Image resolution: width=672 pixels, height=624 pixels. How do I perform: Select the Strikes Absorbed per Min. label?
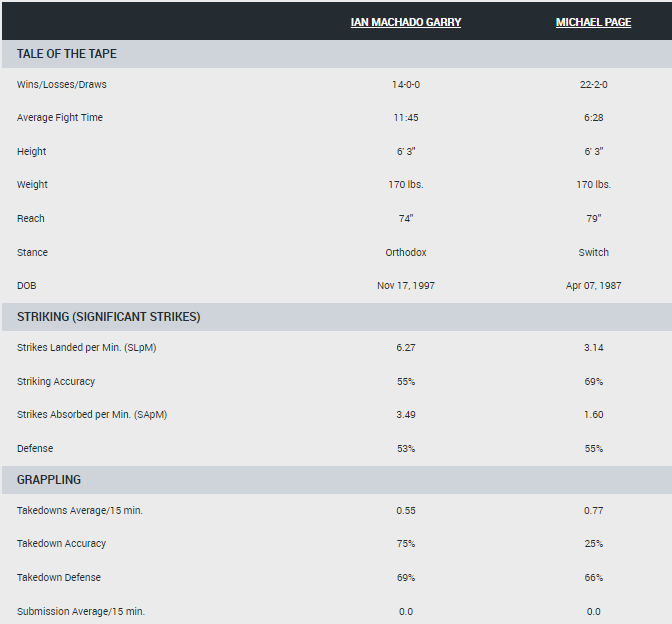tap(92, 415)
